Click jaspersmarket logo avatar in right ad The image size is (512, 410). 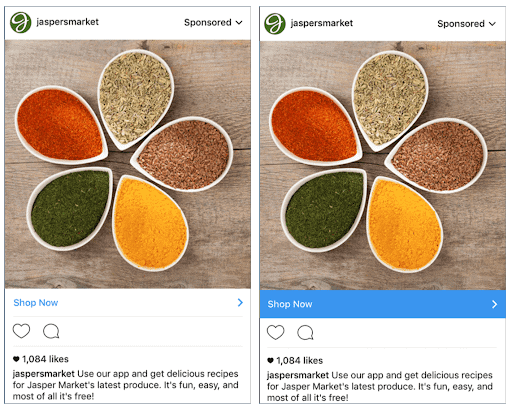point(275,24)
